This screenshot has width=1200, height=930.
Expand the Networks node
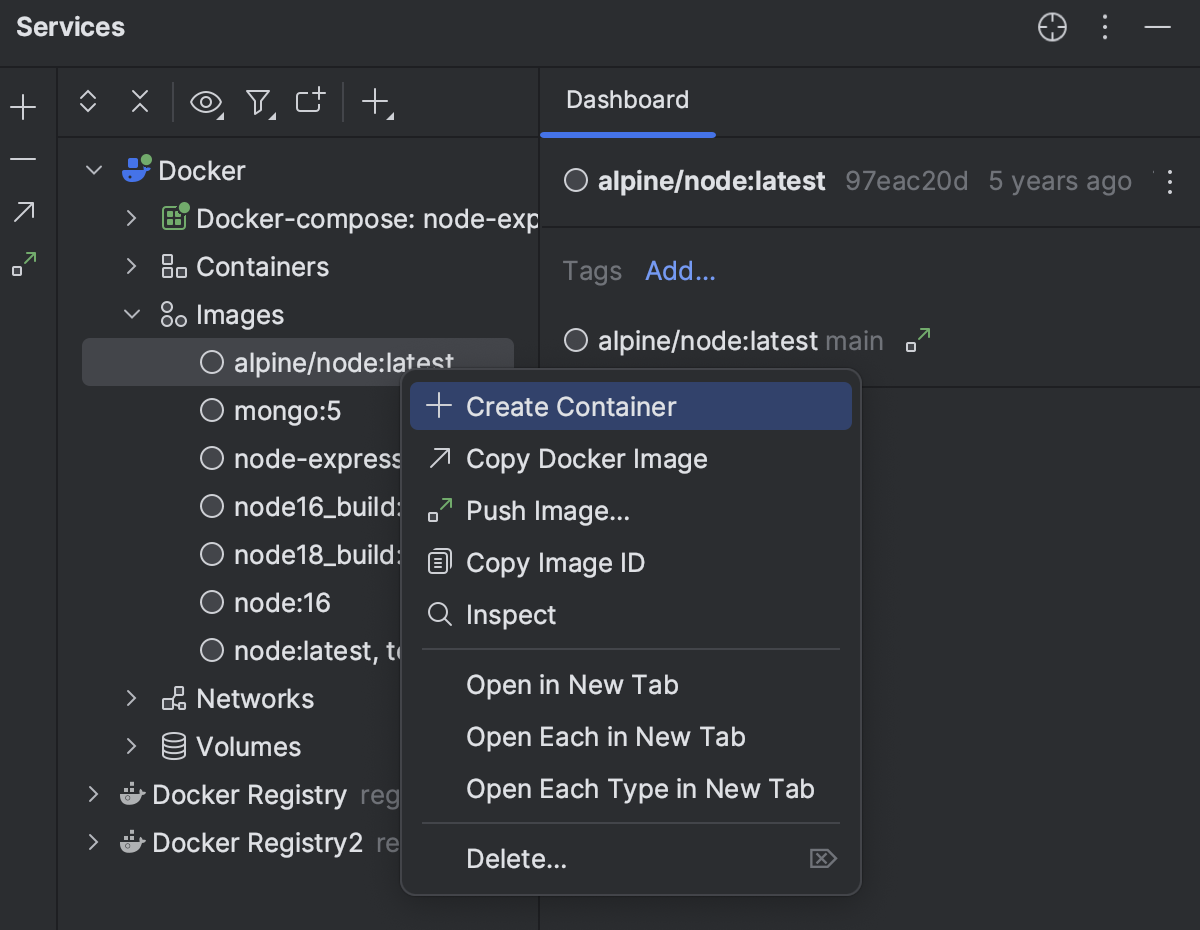[x=131, y=698]
